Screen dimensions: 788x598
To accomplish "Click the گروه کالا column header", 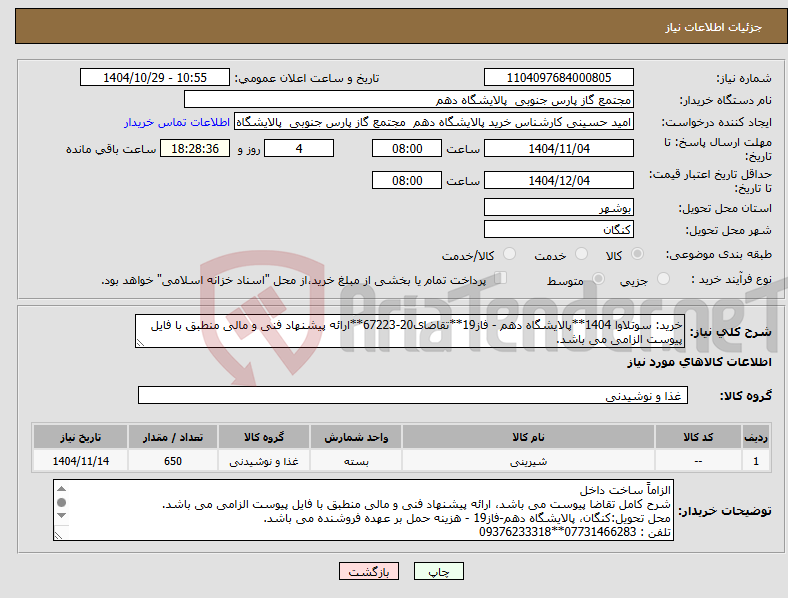I will (264, 437).
